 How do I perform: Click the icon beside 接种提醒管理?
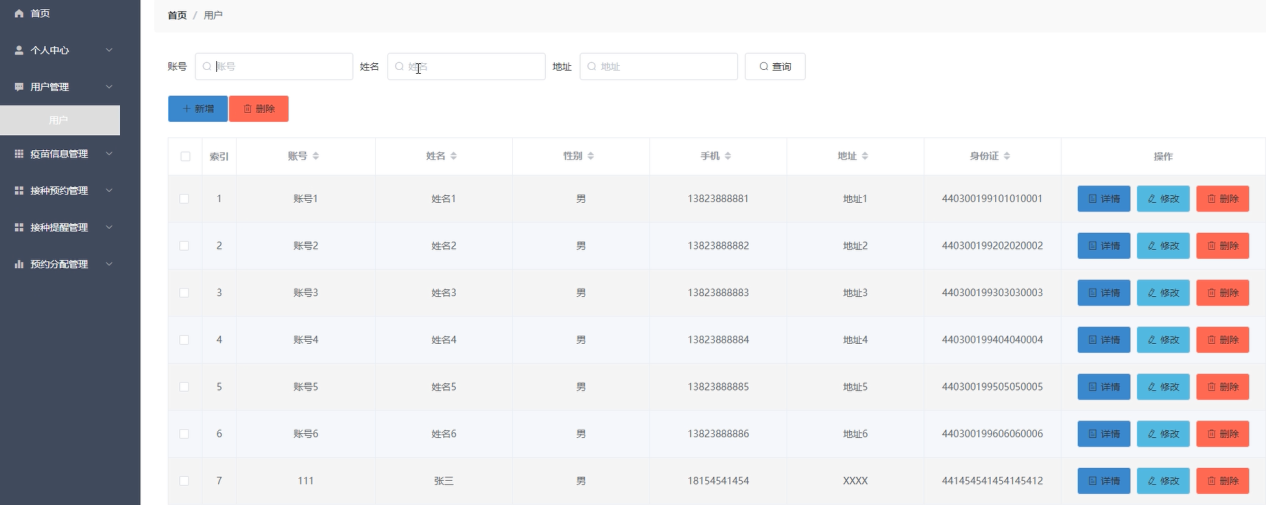point(19,227)
